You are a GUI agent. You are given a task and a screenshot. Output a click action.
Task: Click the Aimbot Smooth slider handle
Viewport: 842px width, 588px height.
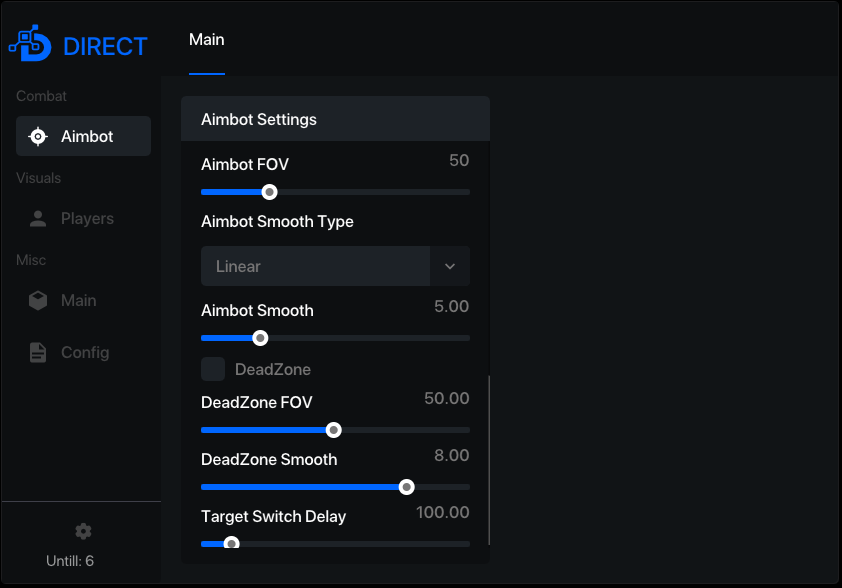(x=260, y=338)
